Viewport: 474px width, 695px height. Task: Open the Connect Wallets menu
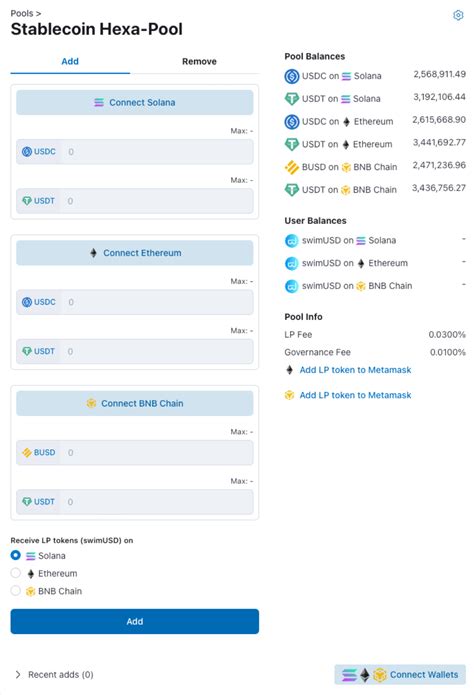point(400,675)
